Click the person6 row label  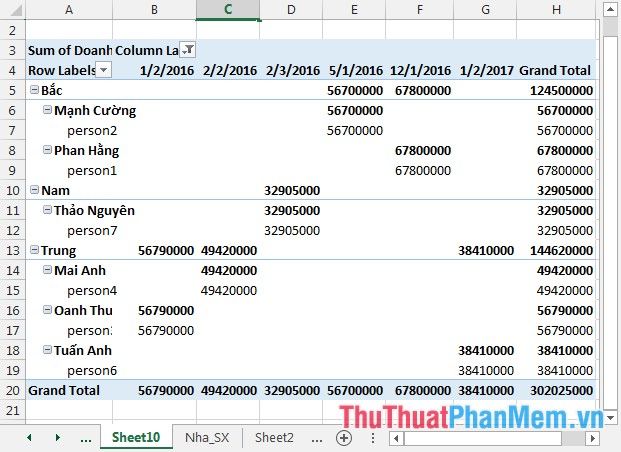92,370
